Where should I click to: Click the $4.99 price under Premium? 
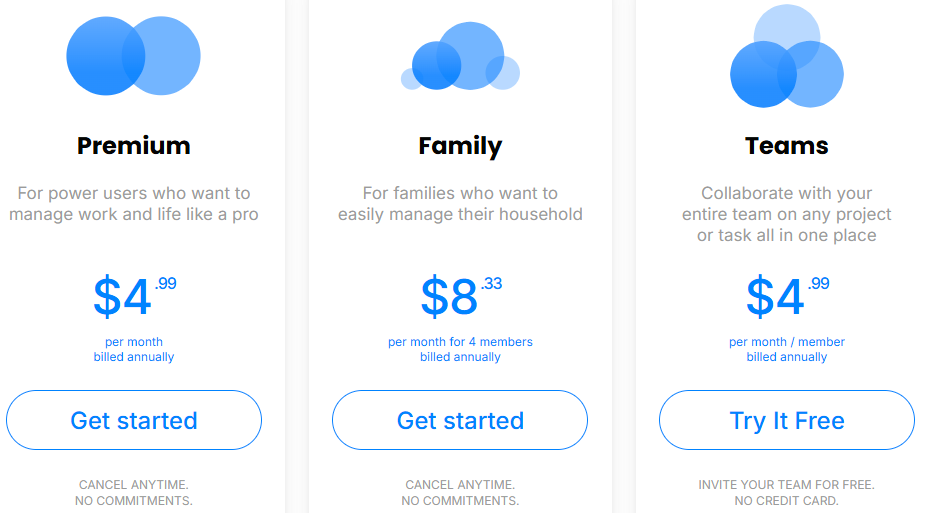click(135, 296)
